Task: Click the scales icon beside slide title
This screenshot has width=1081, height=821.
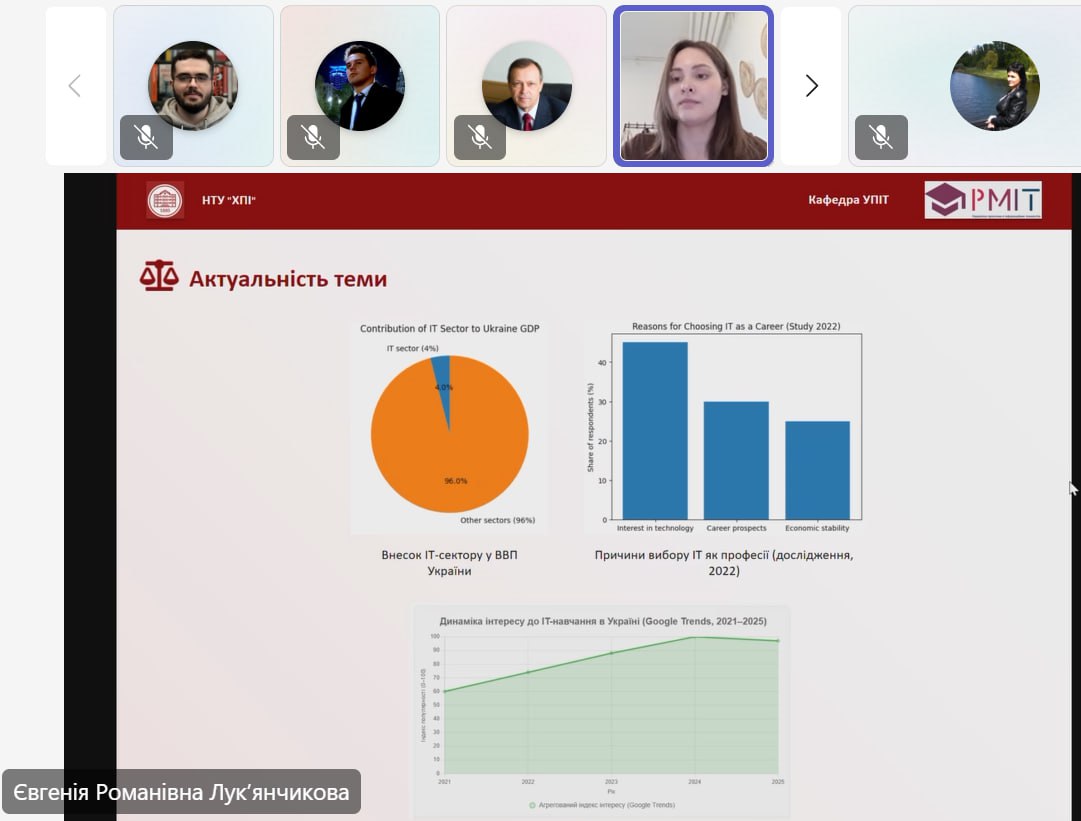Action: [x=159, y=276]
